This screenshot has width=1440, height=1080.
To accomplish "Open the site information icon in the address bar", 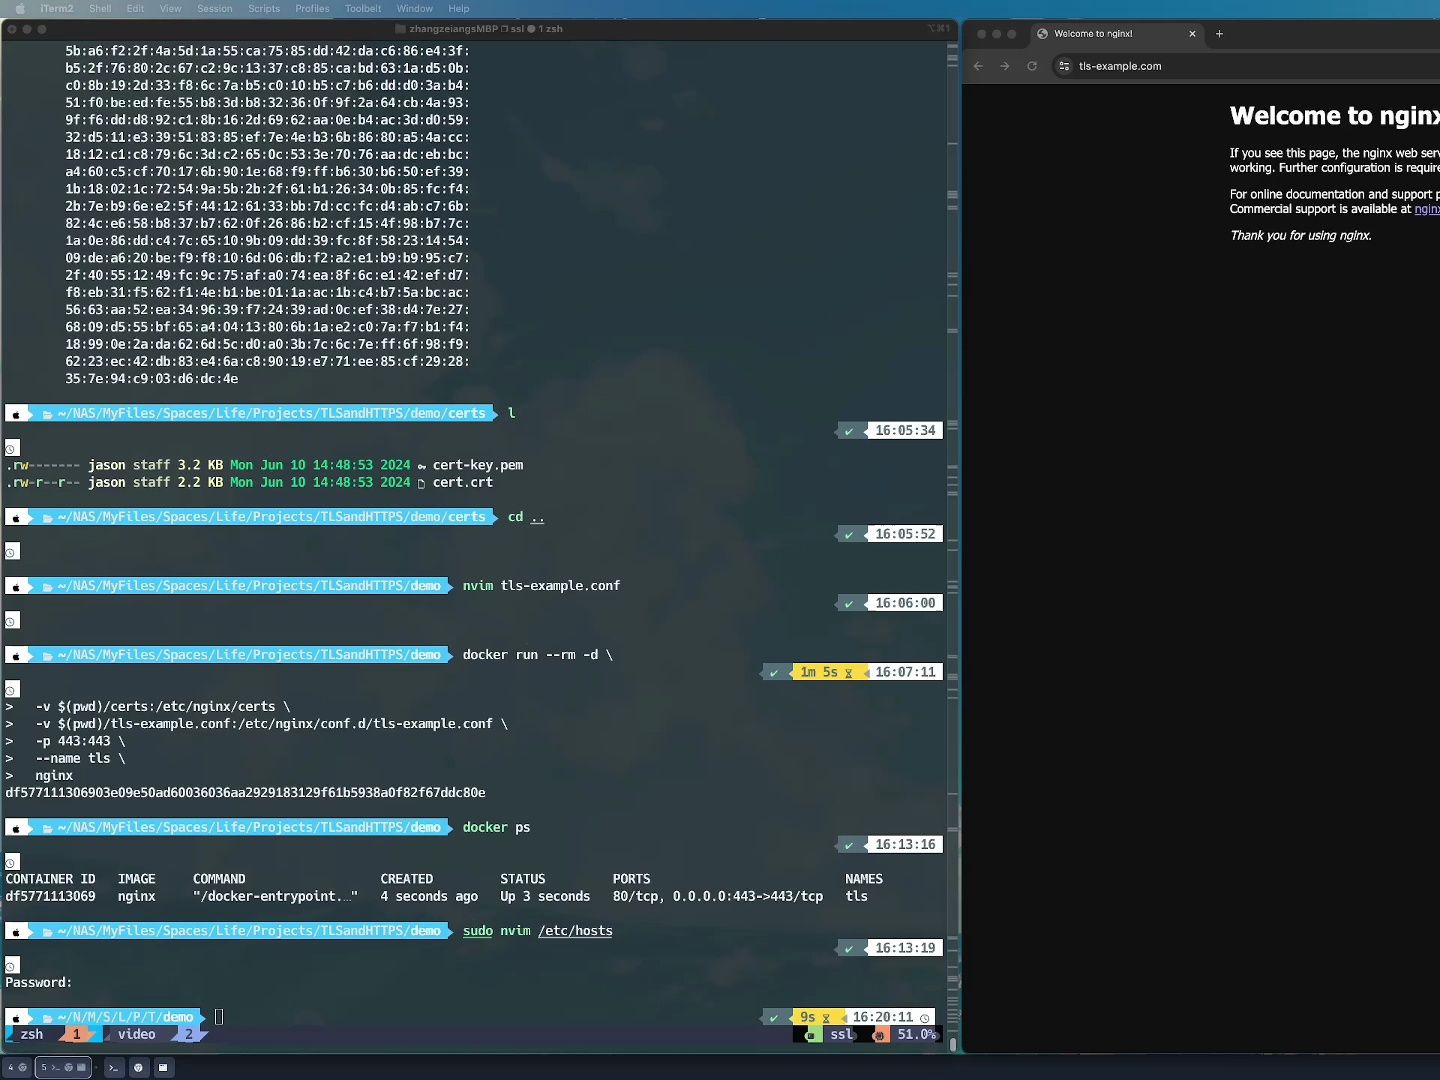I will [x=1064, y=66].
